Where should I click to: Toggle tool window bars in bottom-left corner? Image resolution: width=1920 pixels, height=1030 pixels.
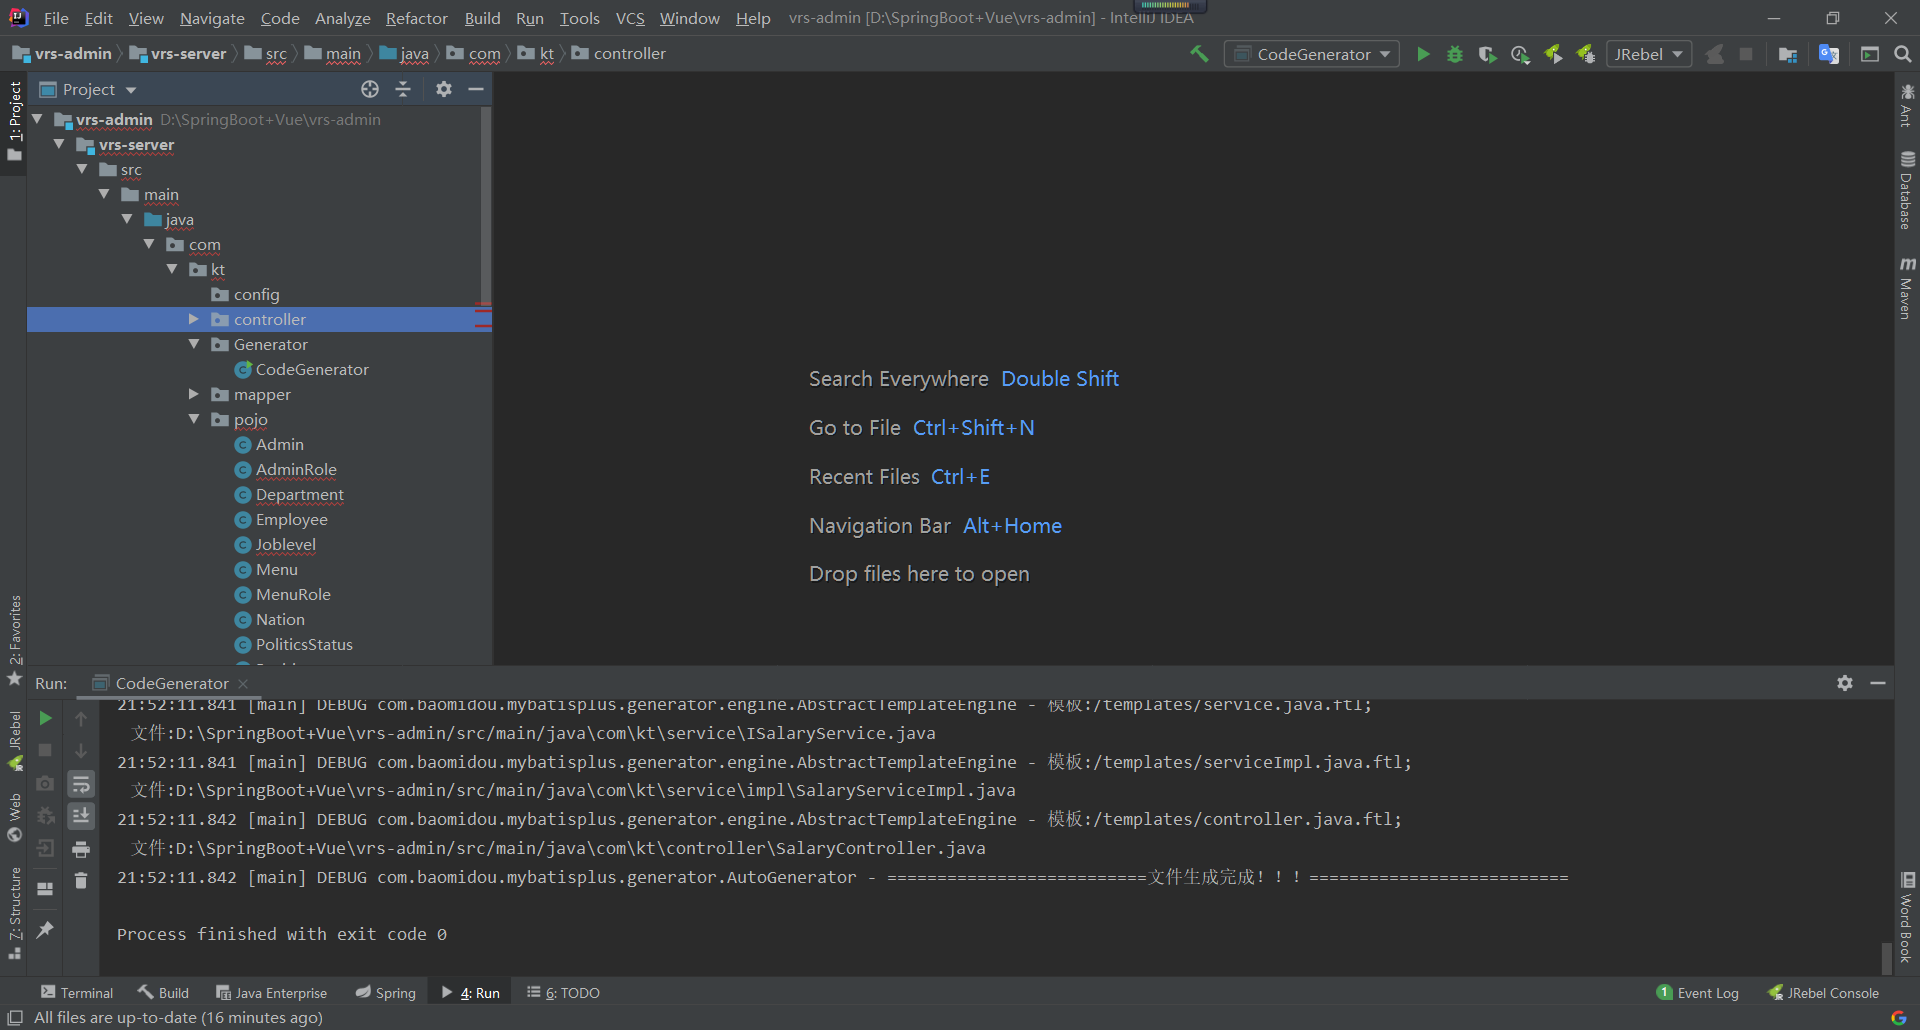click(x=14, y=1017)
